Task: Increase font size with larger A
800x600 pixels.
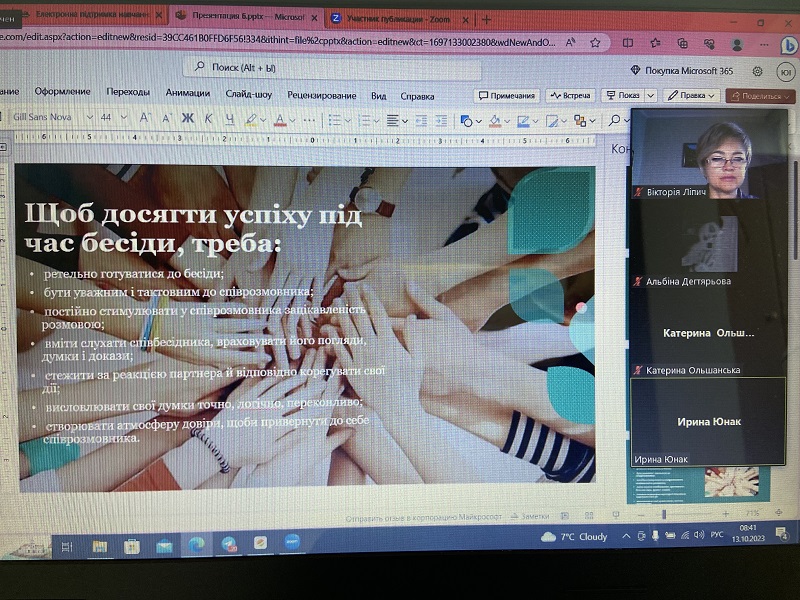Action: point(145,118)
